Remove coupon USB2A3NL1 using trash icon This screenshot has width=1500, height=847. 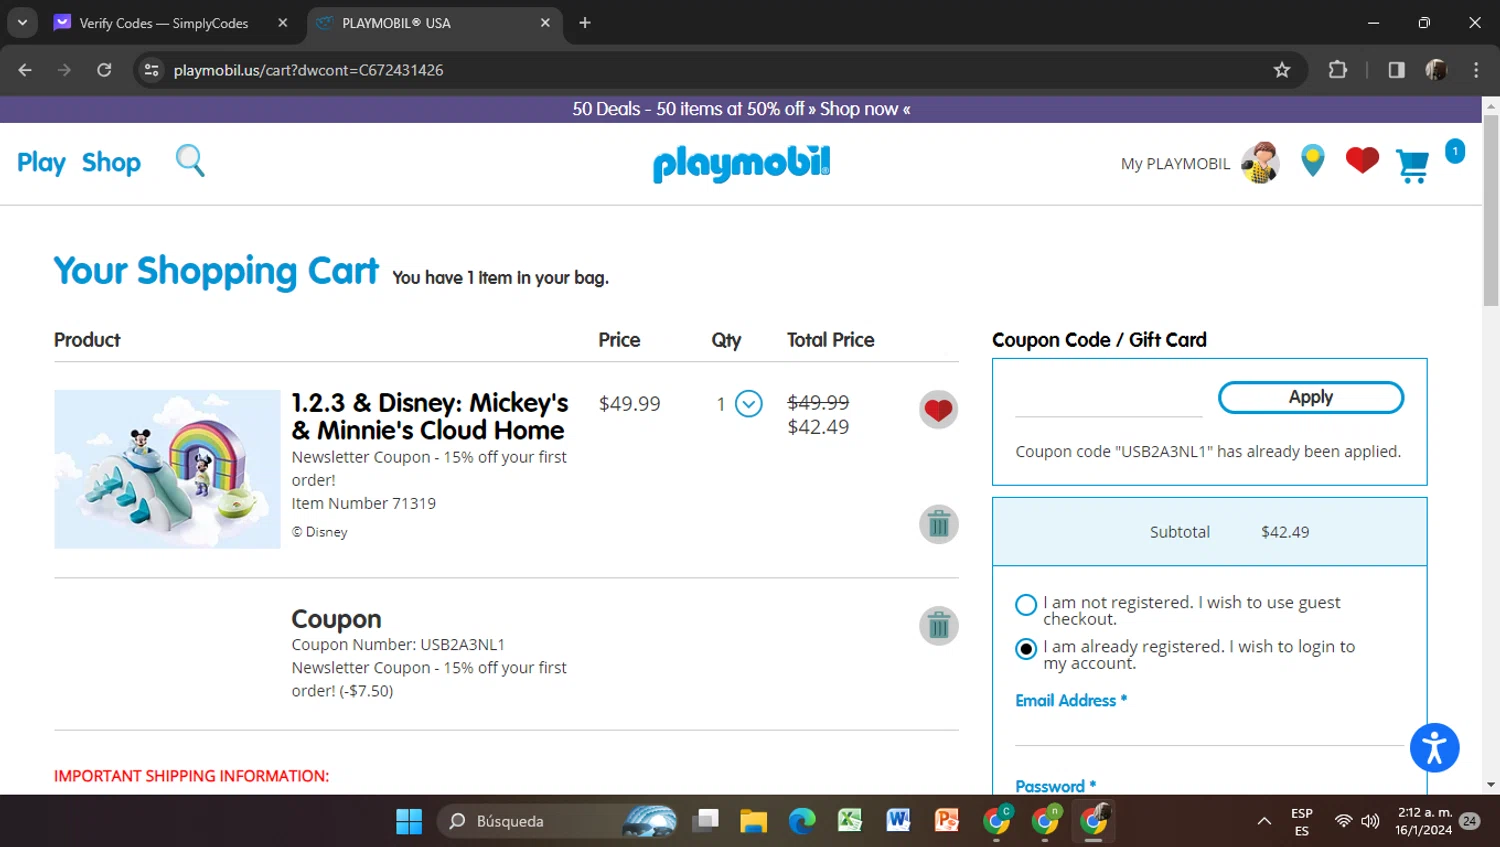[938, 626]
